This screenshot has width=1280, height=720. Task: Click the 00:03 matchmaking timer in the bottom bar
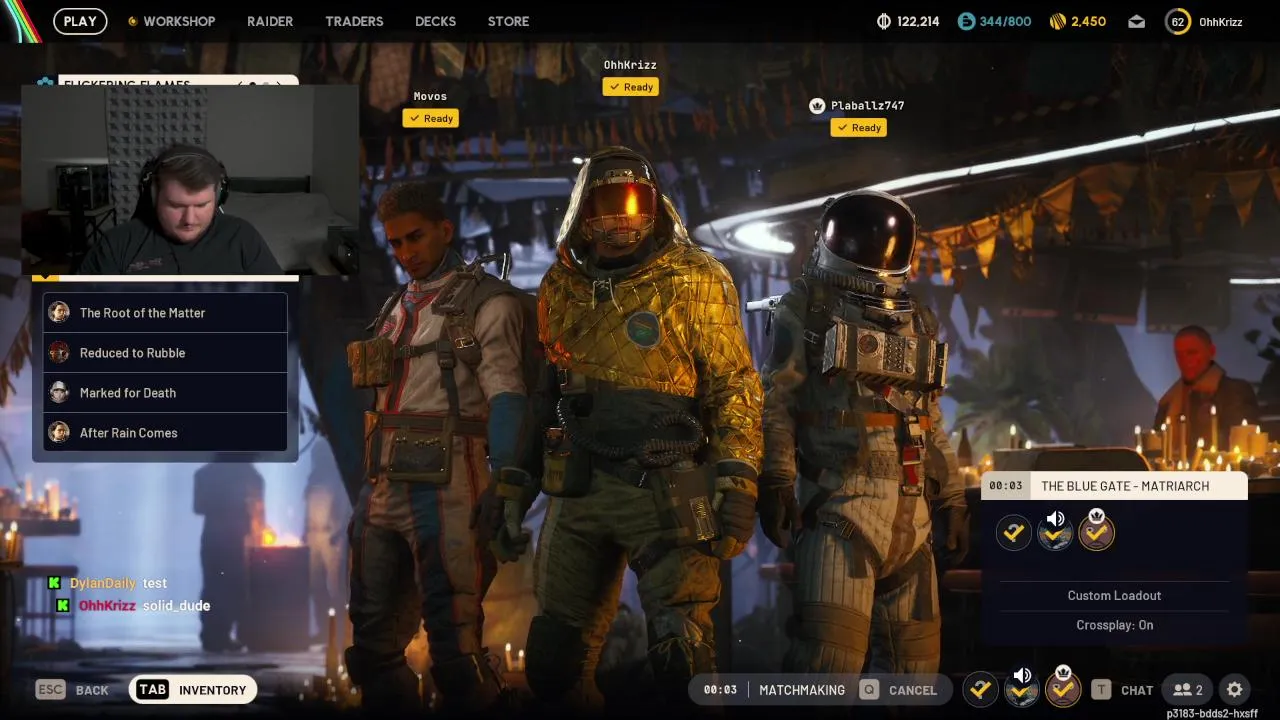point(720,690)
